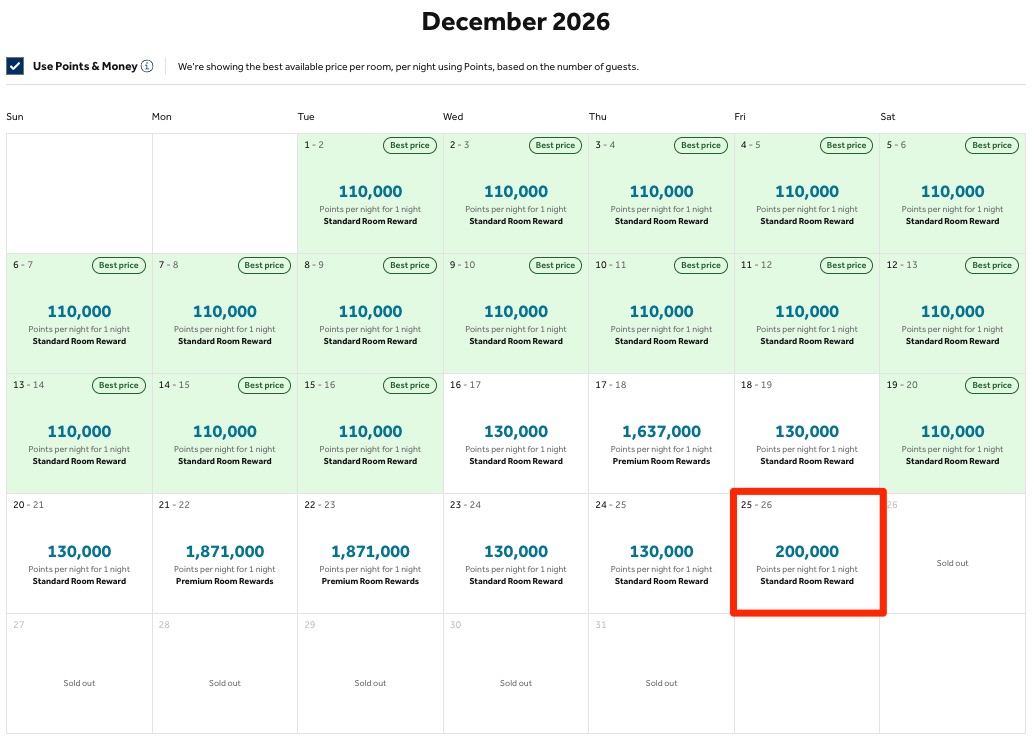
Task: Click the 110,000 points price on December 6
Action: 79,311
